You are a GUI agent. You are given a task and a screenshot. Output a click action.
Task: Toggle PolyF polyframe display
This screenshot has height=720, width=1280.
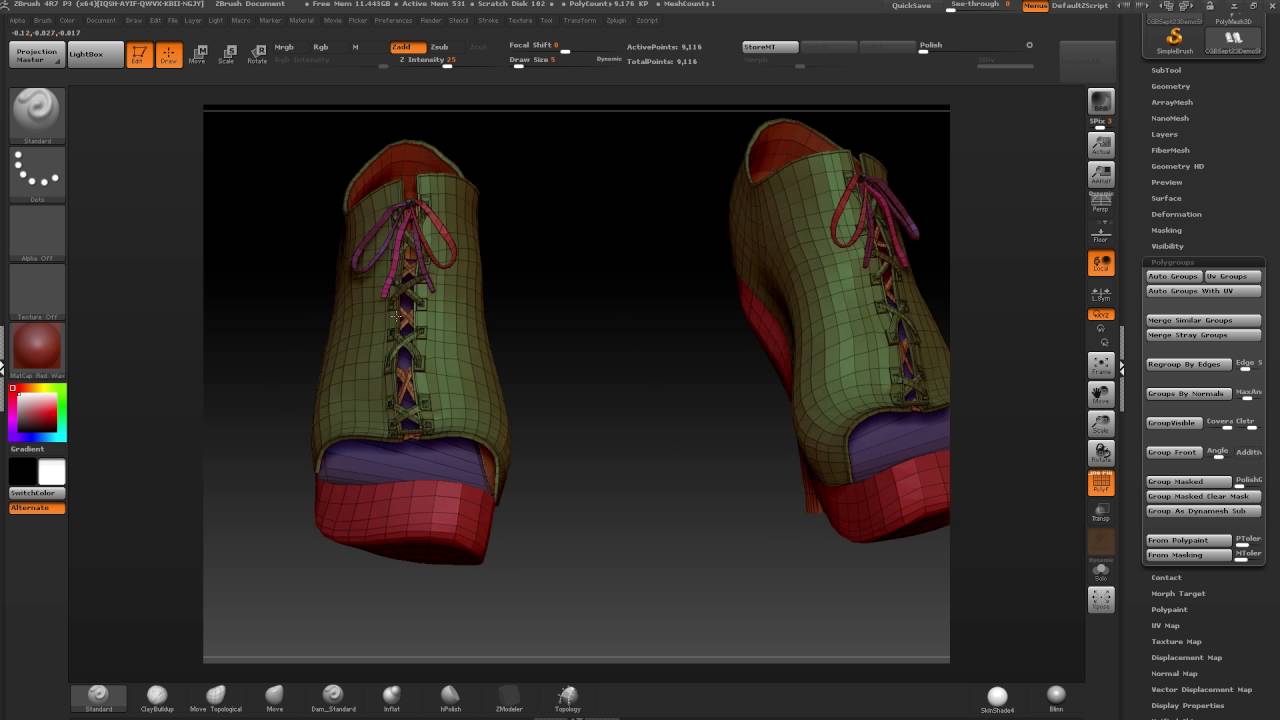pyautogui.click(x=1101, y=482)
